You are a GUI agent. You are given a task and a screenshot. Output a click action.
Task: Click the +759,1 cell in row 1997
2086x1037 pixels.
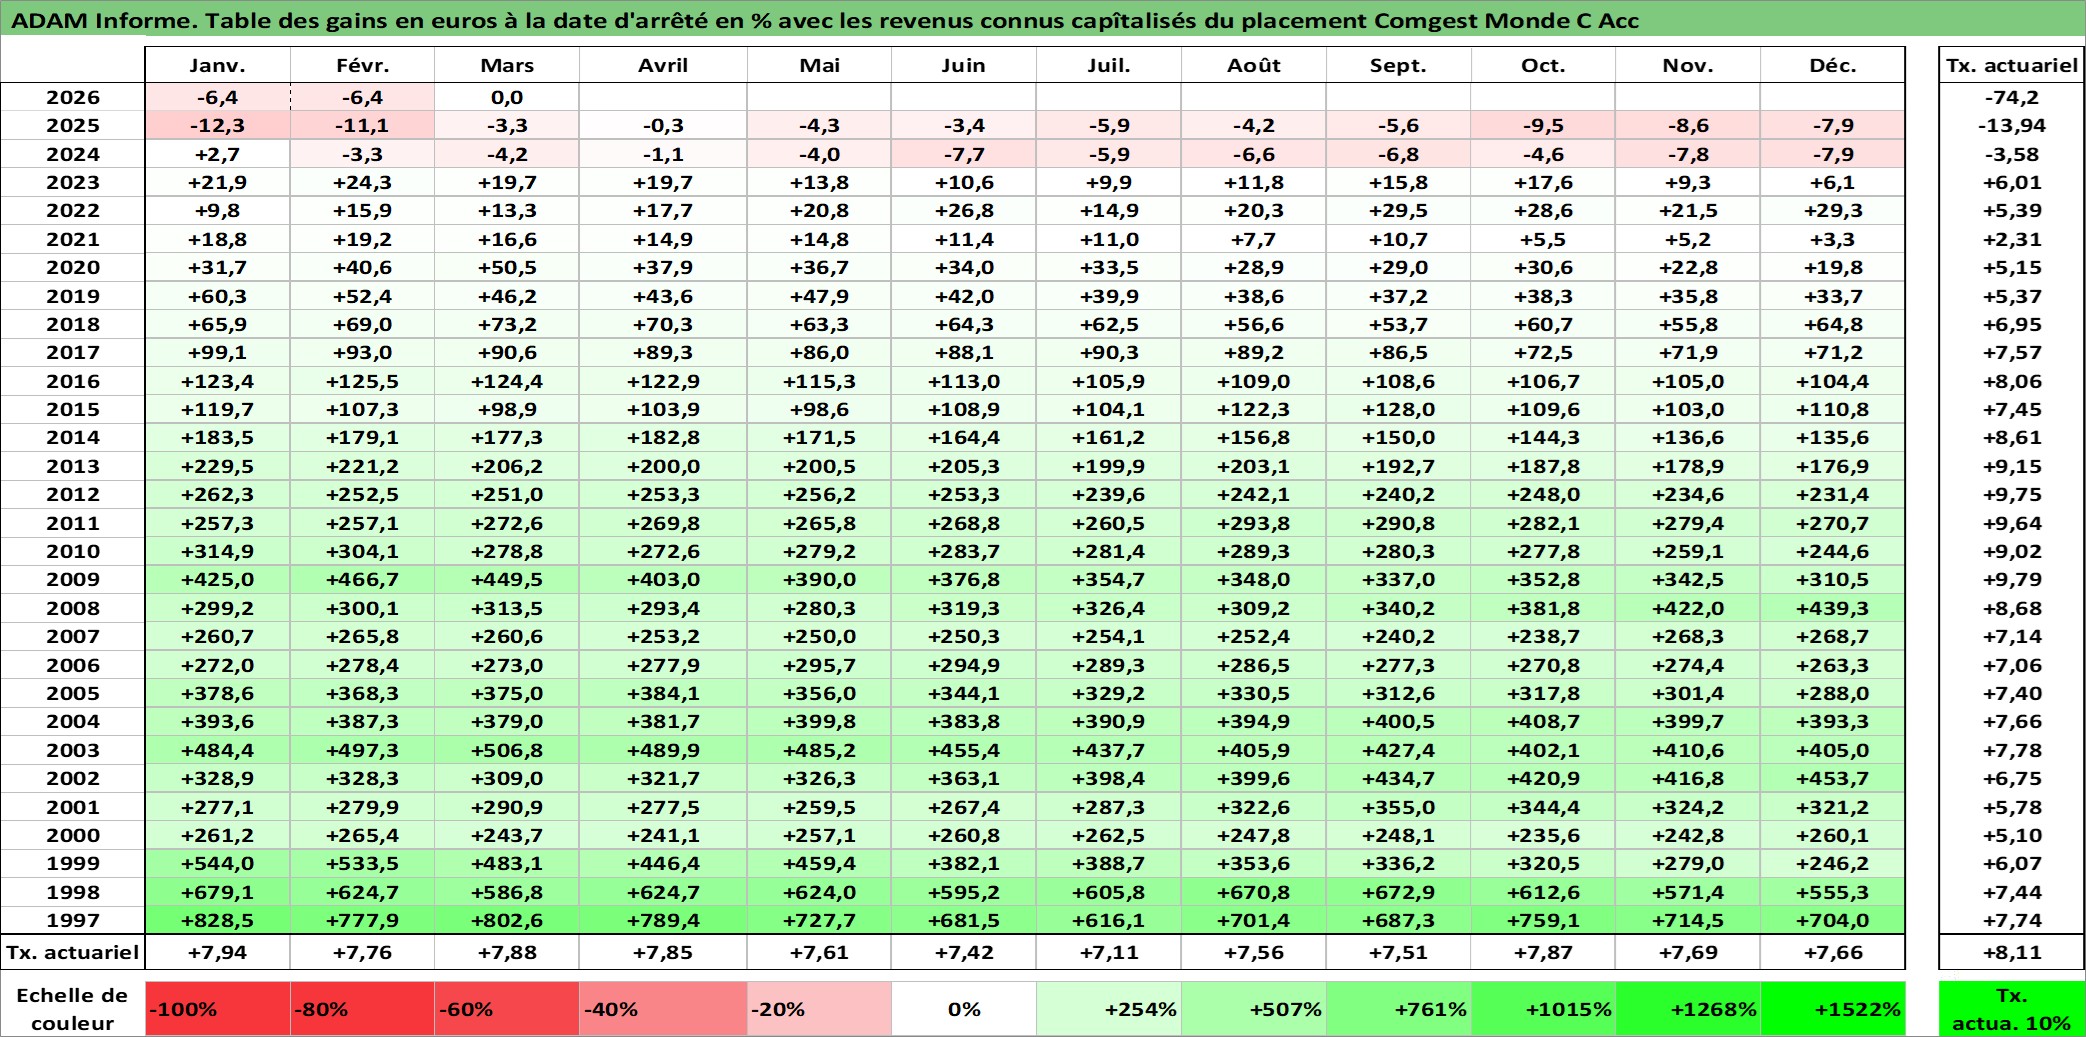coord(1543,920)
